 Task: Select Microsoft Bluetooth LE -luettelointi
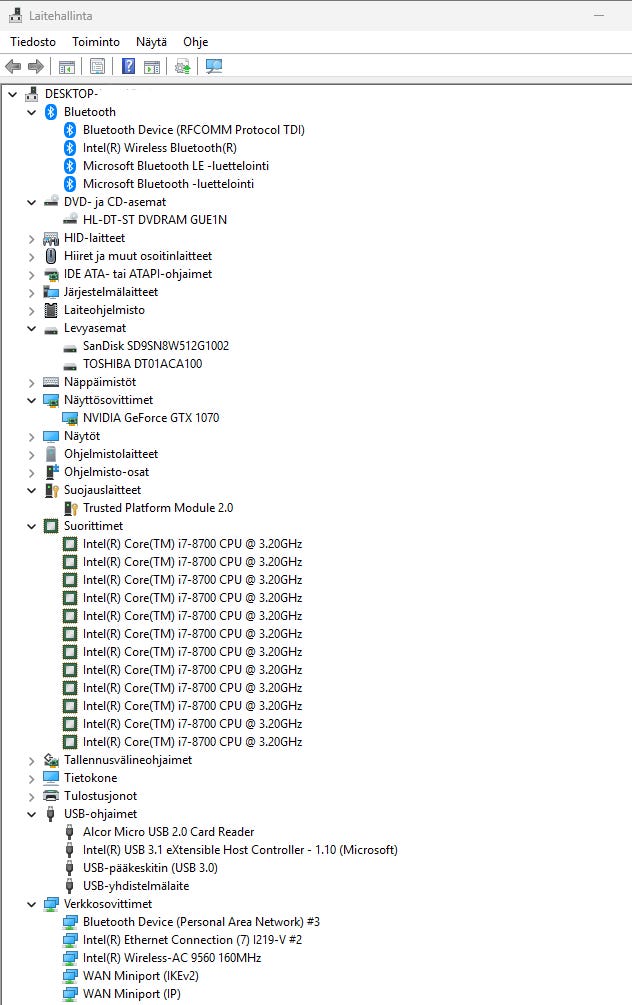(176, 165)
